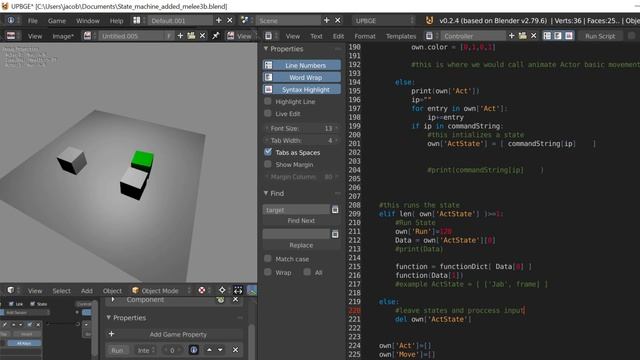Viewport: 640px width, 360px height.
Task: Open the Help menu
Action: click(116, 20)
